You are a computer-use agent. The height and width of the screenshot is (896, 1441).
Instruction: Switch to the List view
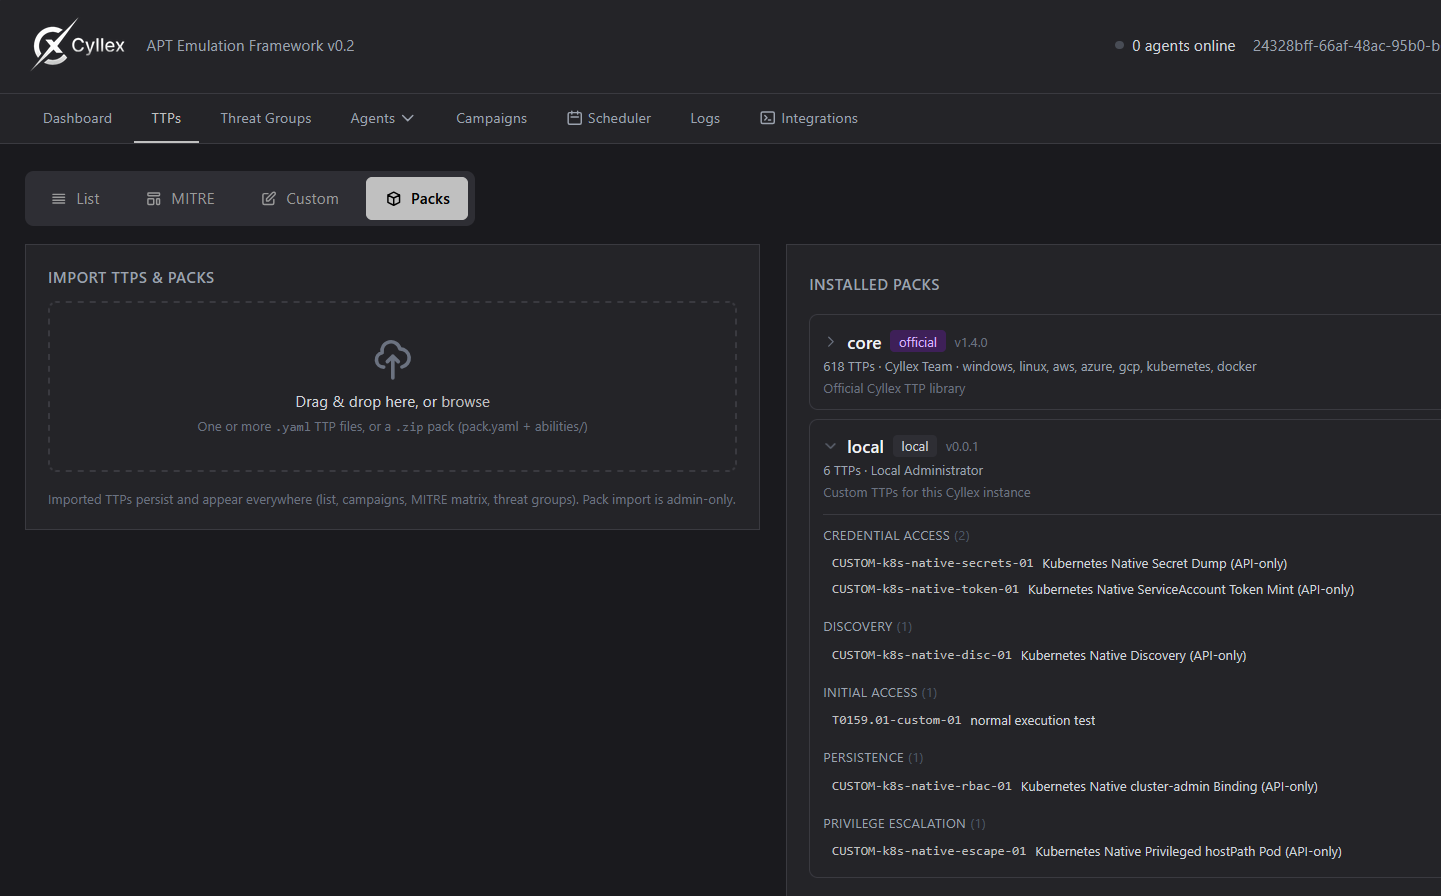click(x=76, y=199)
